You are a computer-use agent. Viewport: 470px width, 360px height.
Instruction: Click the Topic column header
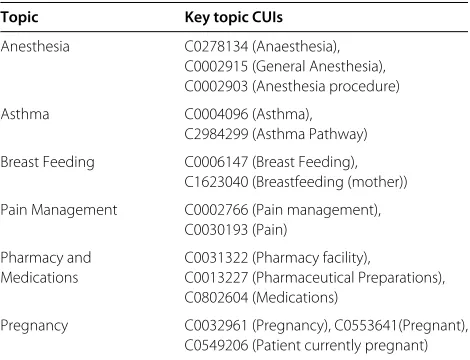pyautogui.click(x=19, y=18)
